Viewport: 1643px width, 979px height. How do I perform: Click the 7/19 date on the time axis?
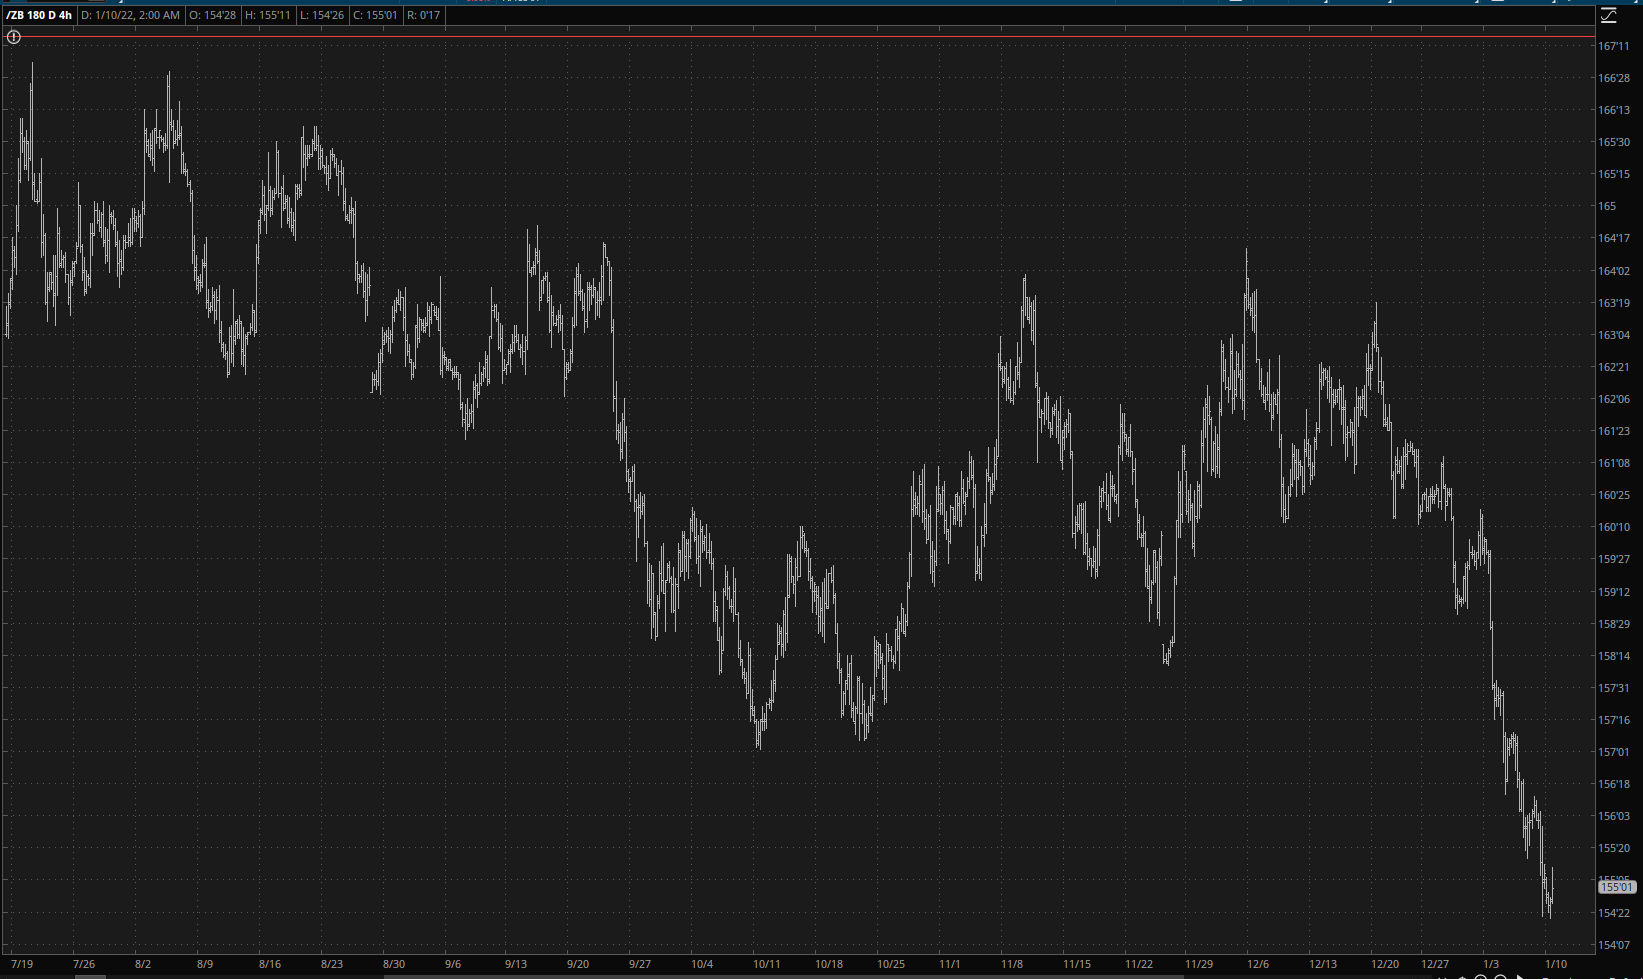(x=22, y=964)
